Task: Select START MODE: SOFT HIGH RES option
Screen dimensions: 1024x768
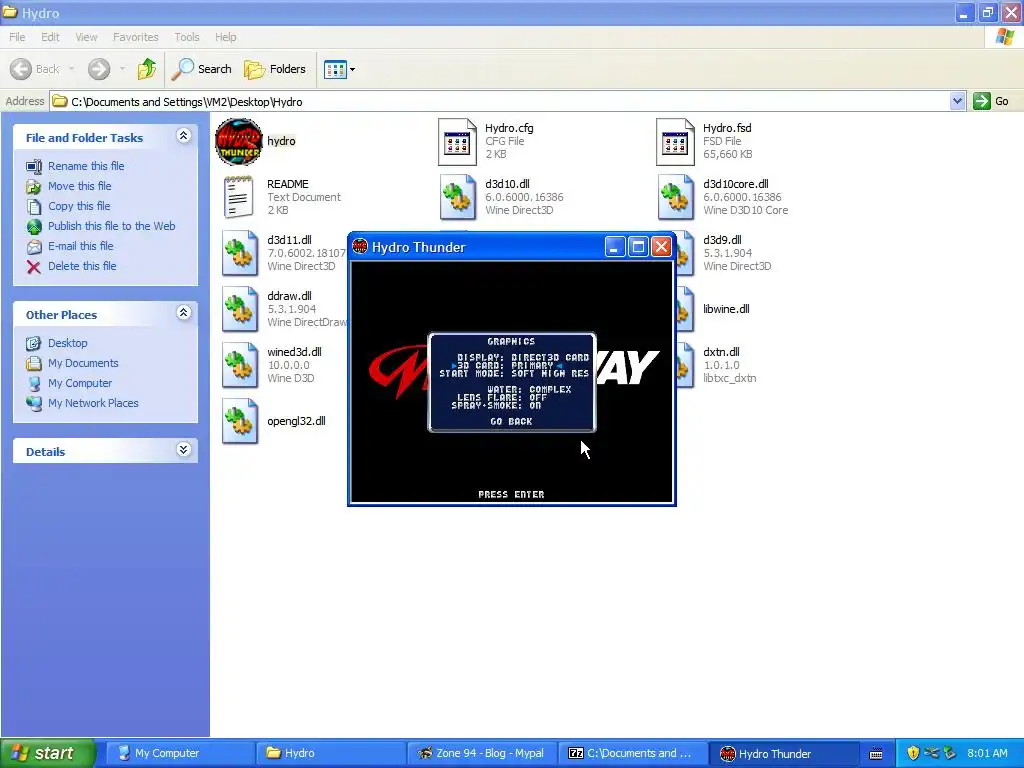Action: (514, 374)
